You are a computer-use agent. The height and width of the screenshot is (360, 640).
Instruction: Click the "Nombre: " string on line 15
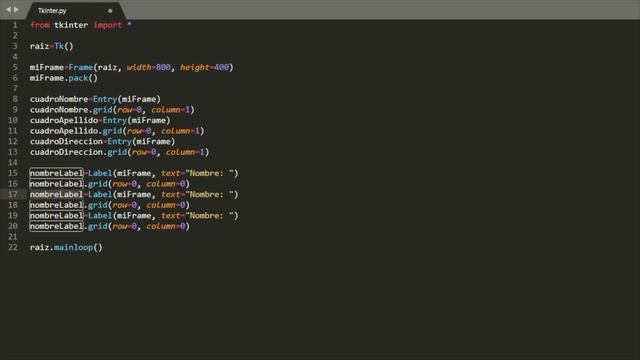coord(209,173)
